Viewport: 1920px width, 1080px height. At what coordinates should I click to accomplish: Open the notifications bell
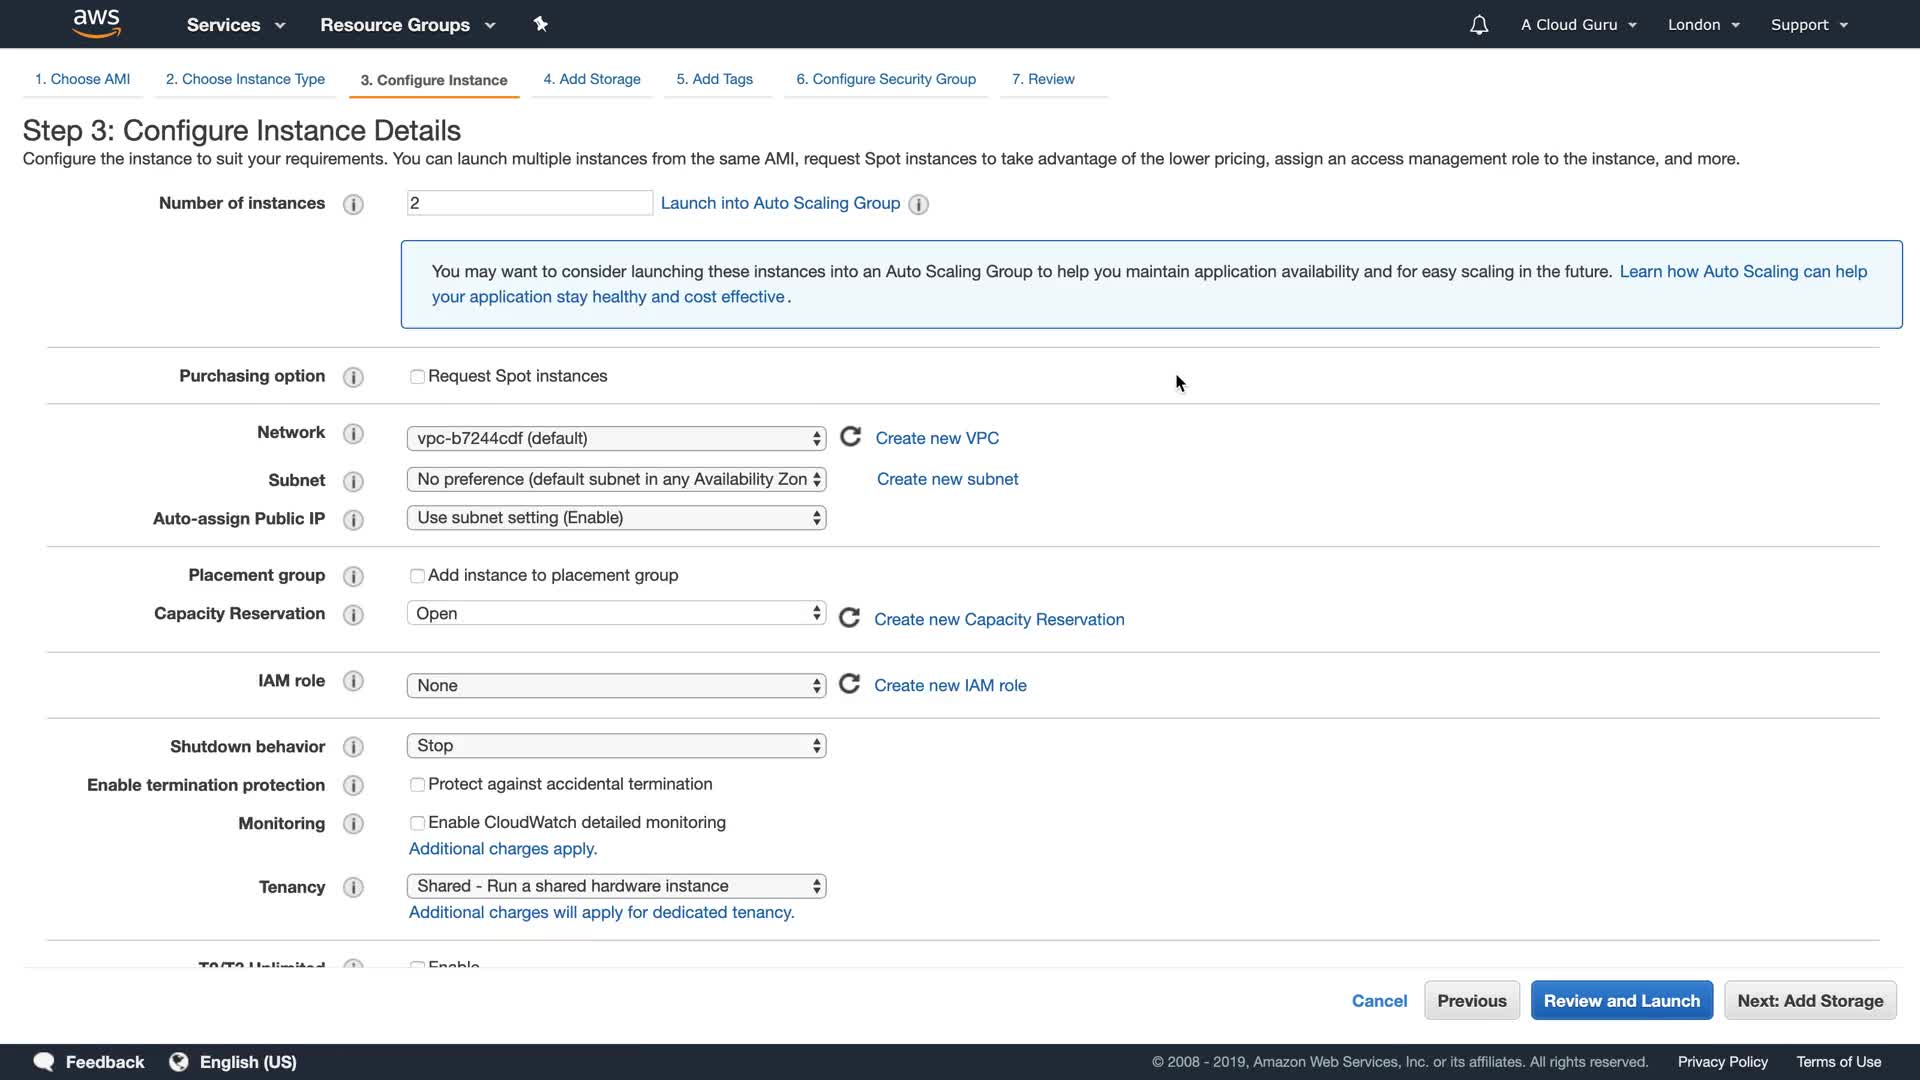[1478, 25]
